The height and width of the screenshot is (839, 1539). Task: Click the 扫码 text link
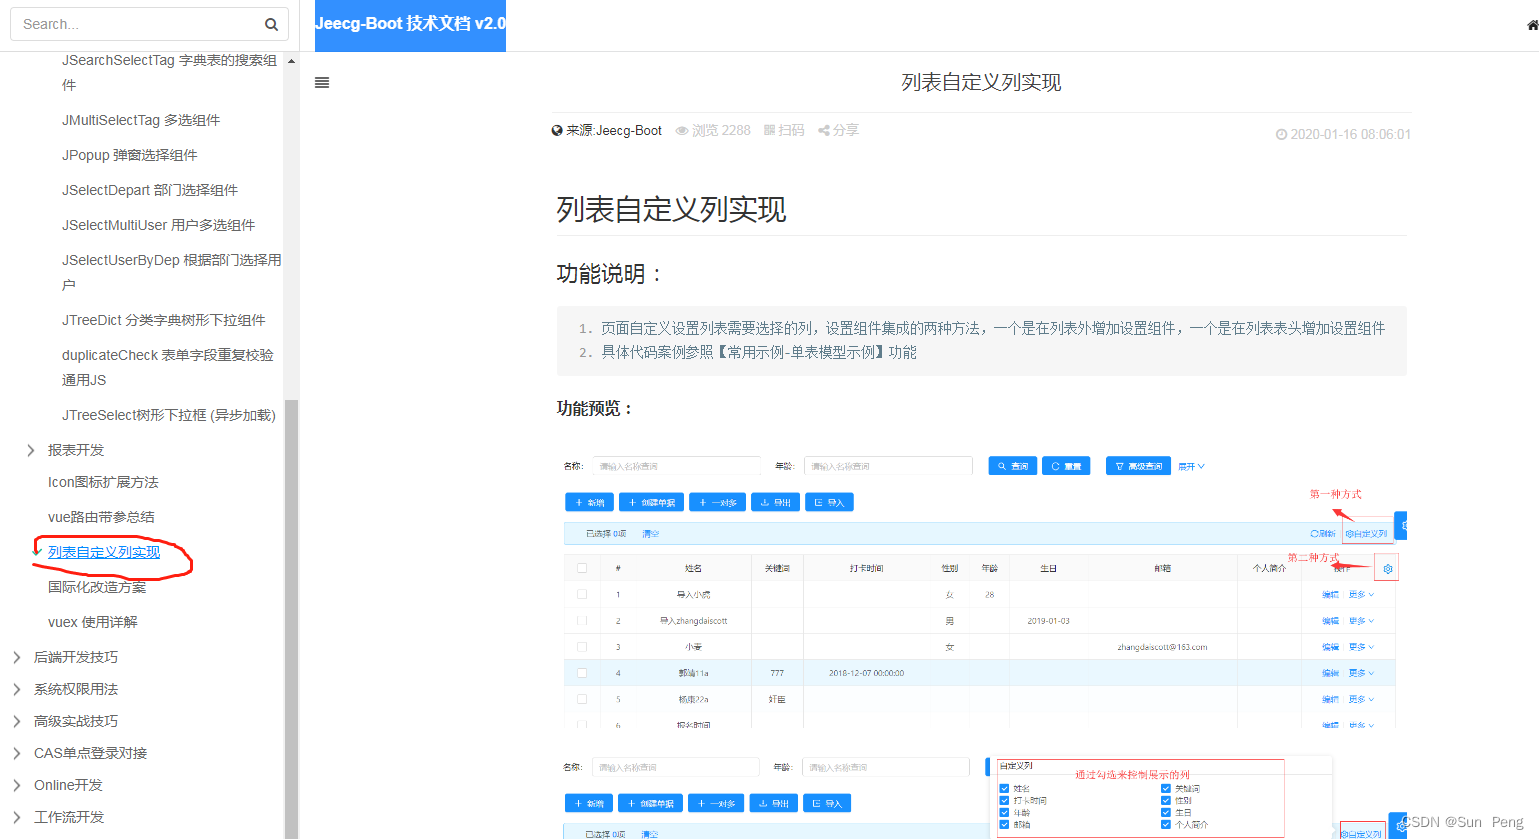791,131
